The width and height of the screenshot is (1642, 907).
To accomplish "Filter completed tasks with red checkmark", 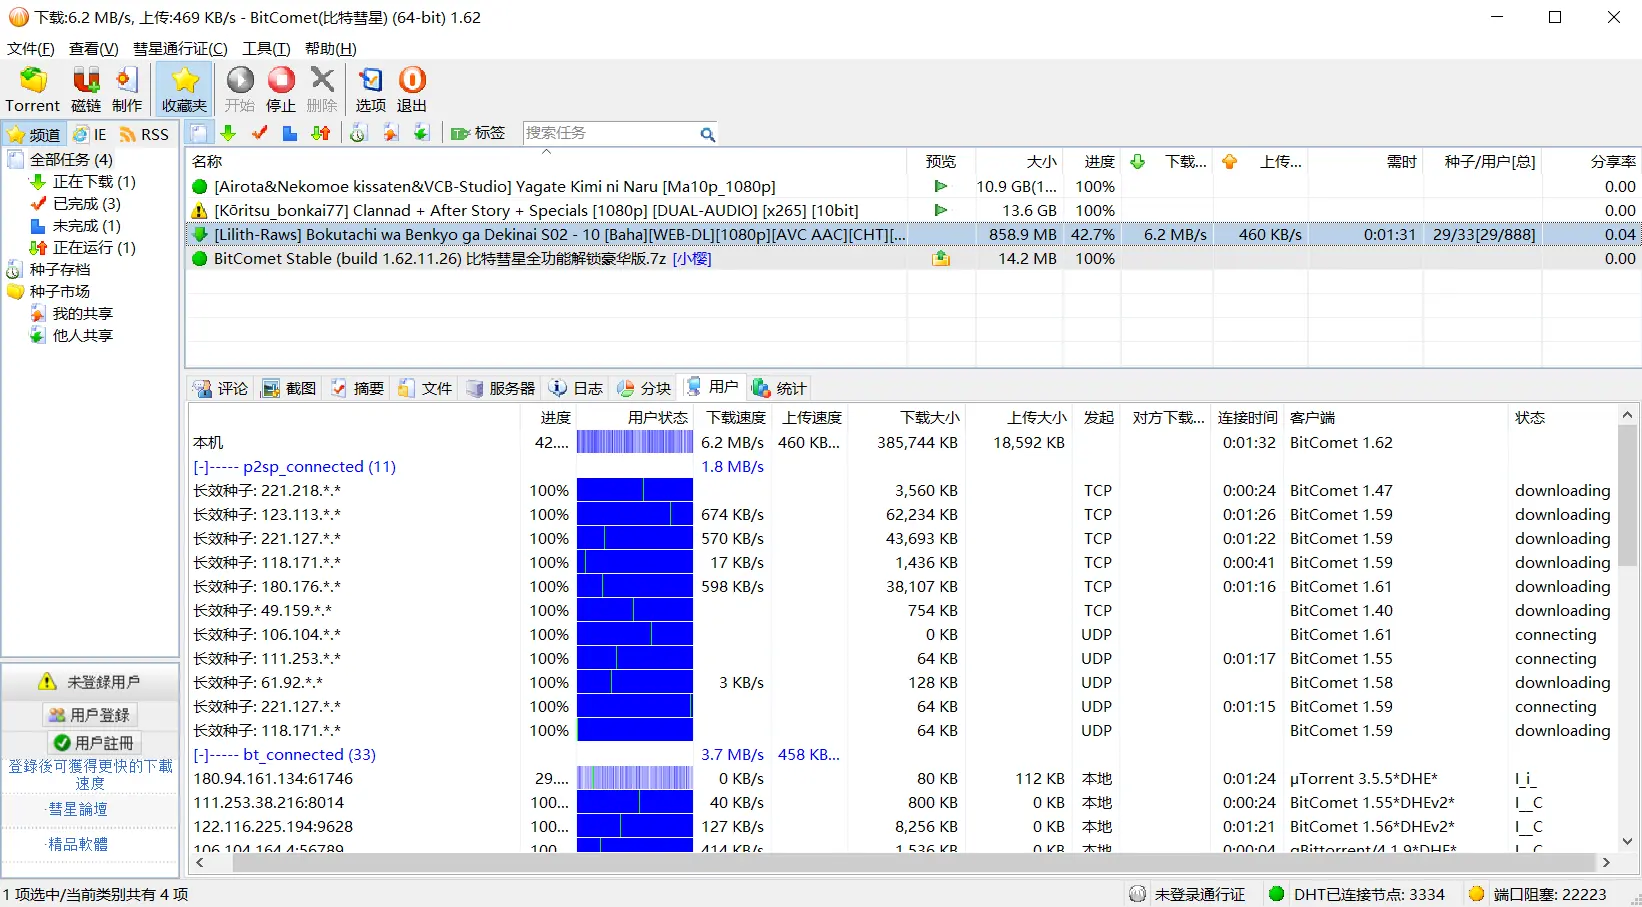I will click(259, 133).
